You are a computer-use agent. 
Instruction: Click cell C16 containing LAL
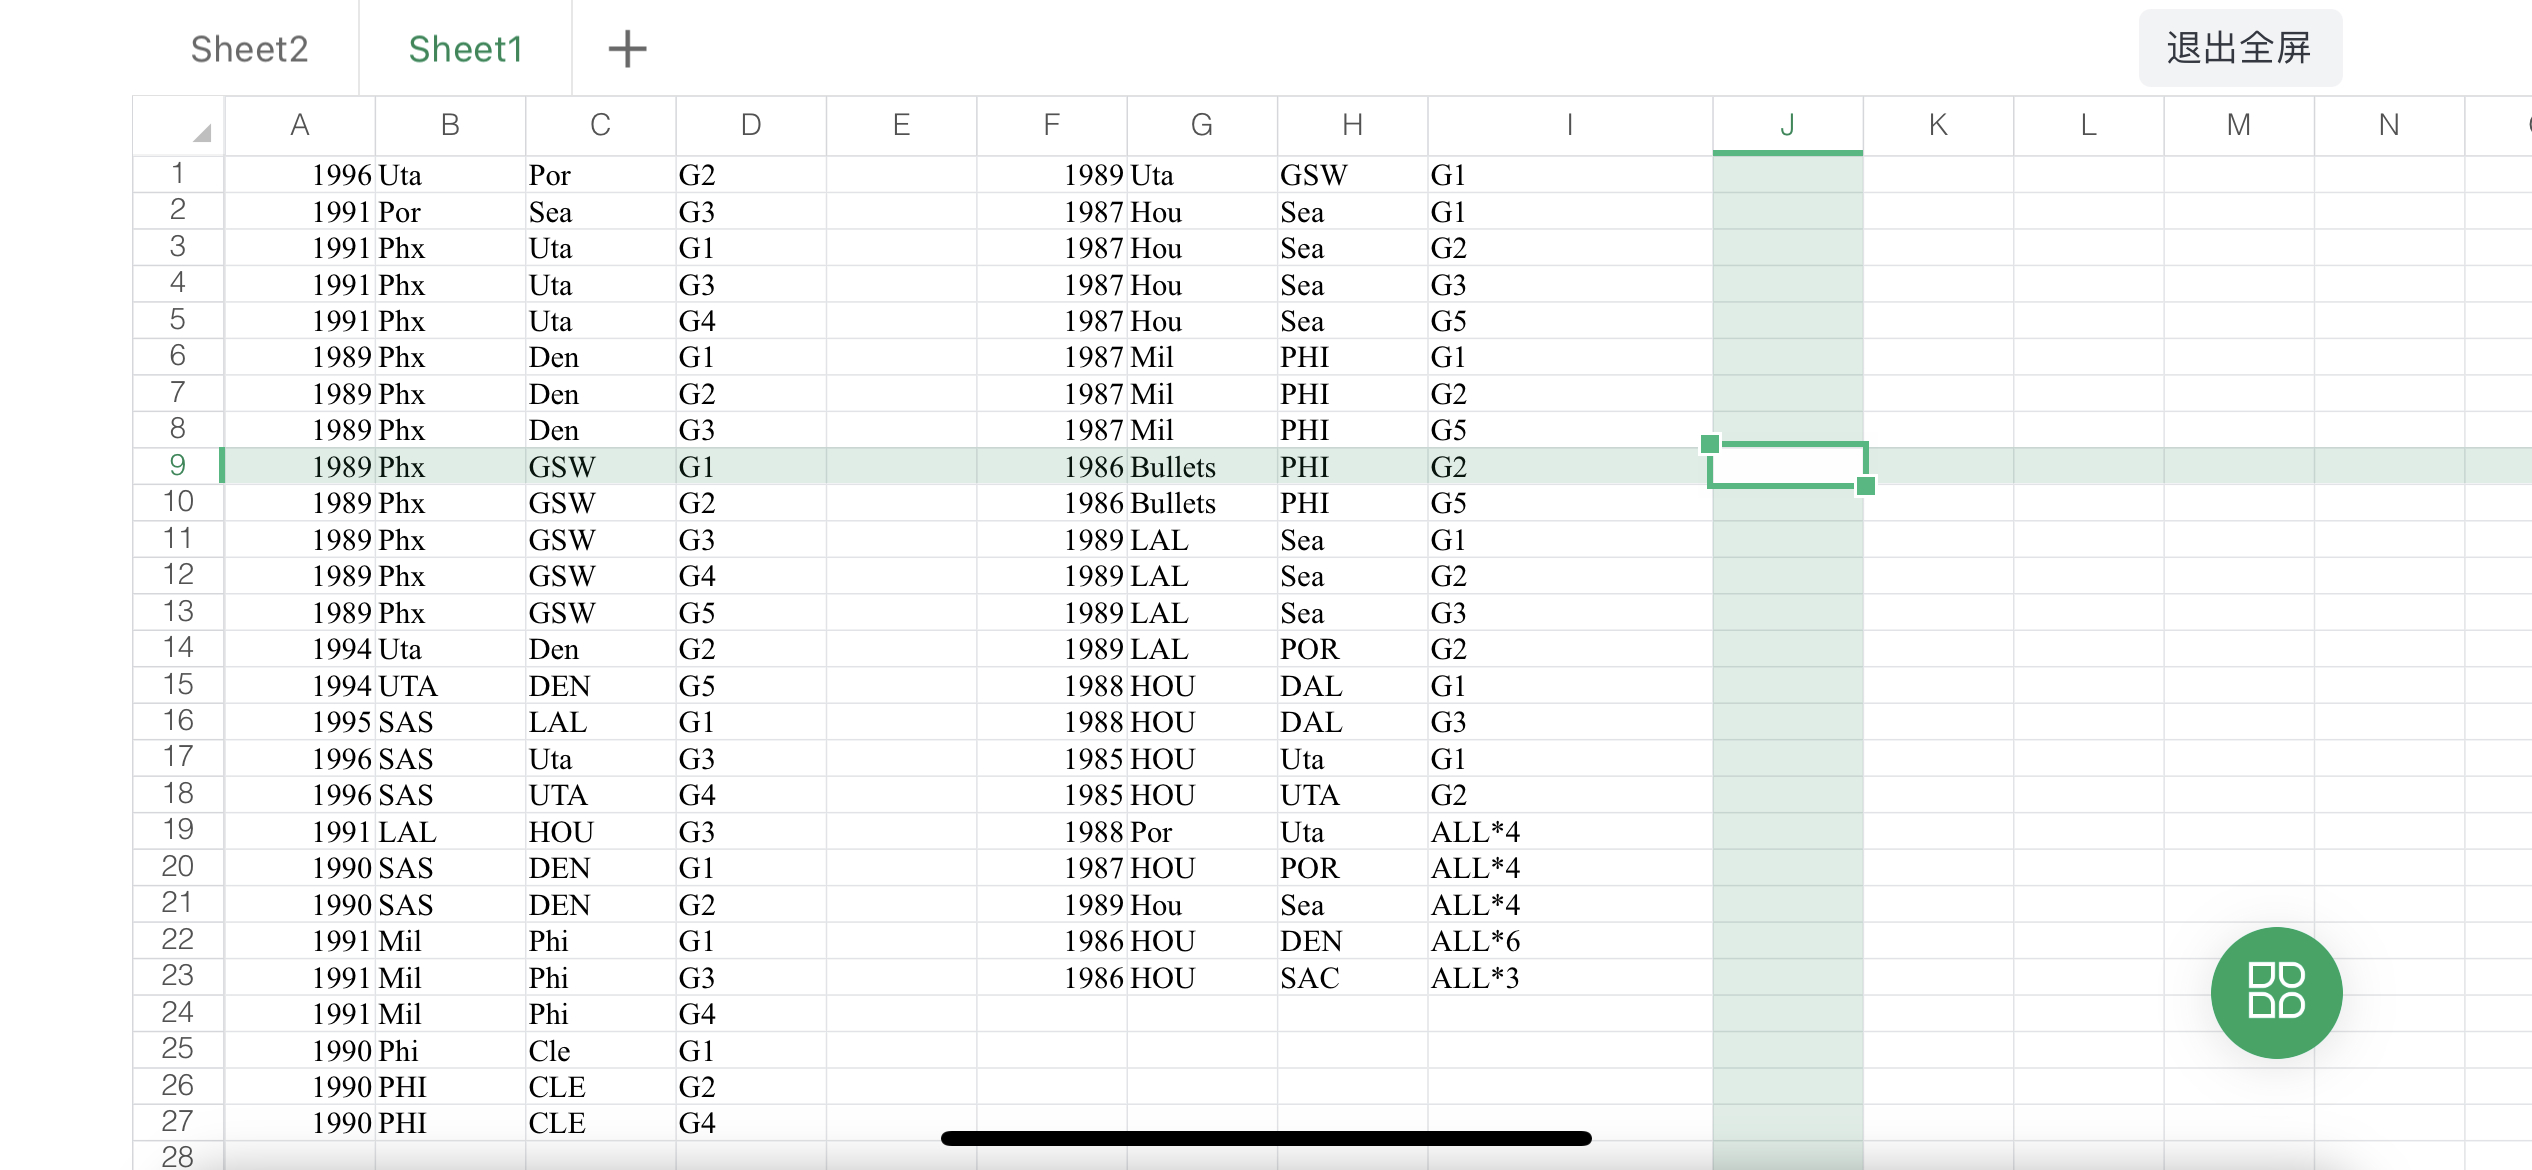tap(600, 722)
